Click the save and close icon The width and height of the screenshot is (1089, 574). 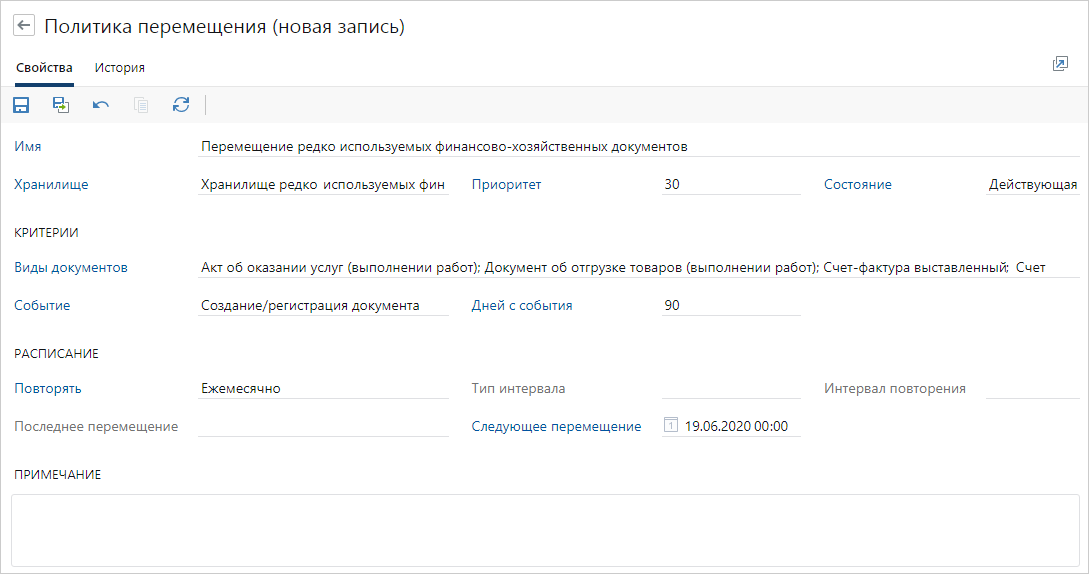[61, 105]
